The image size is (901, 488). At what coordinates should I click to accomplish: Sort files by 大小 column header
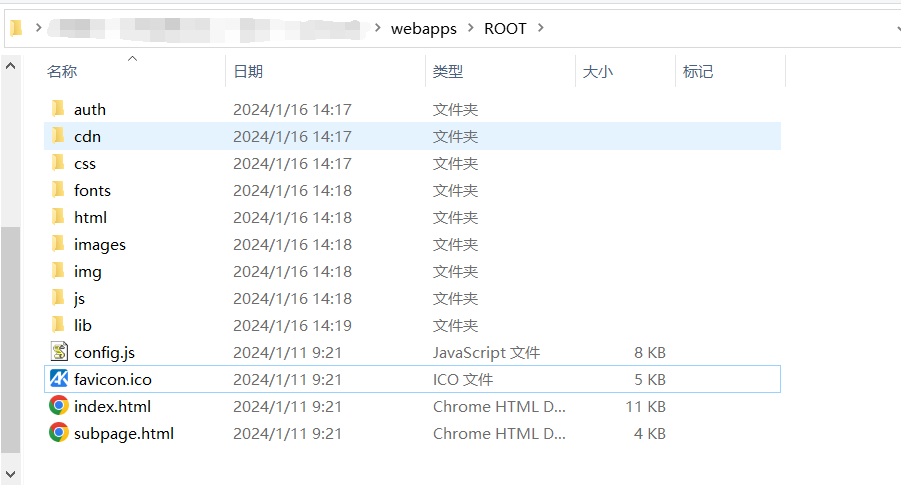(x=598, y=72)
